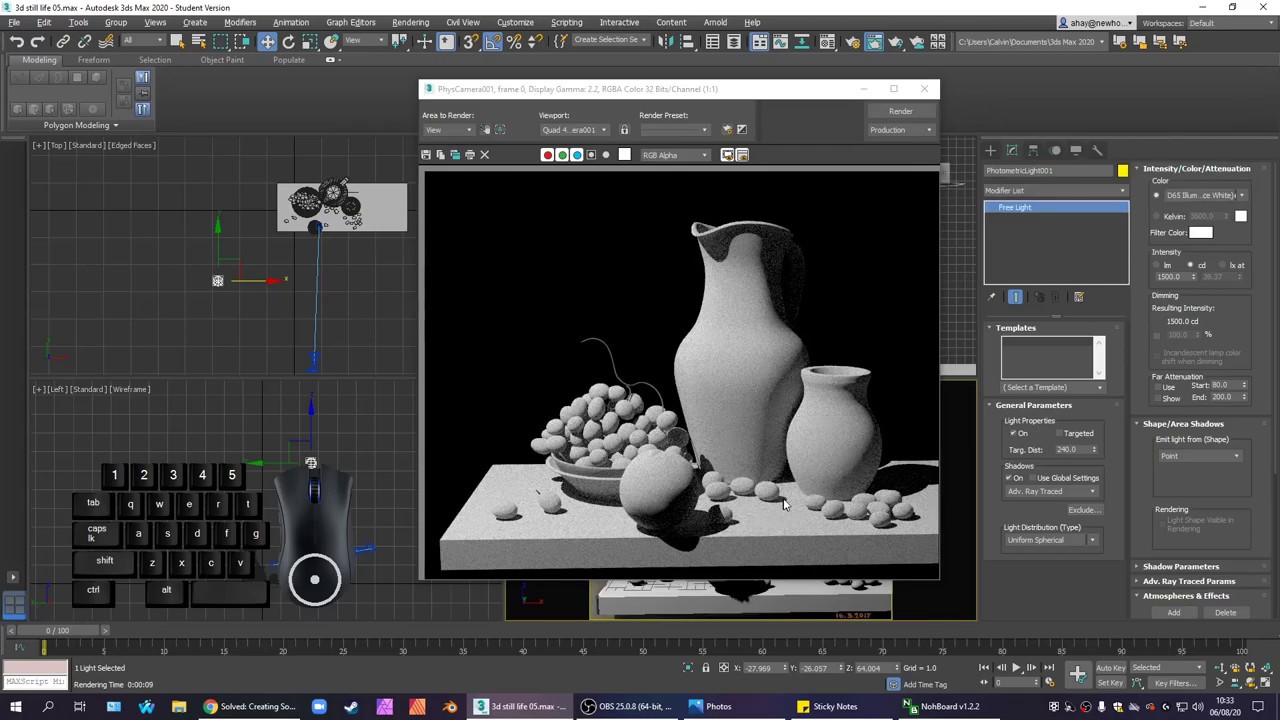Clear the rendered frame with X icon

(485, 155)
